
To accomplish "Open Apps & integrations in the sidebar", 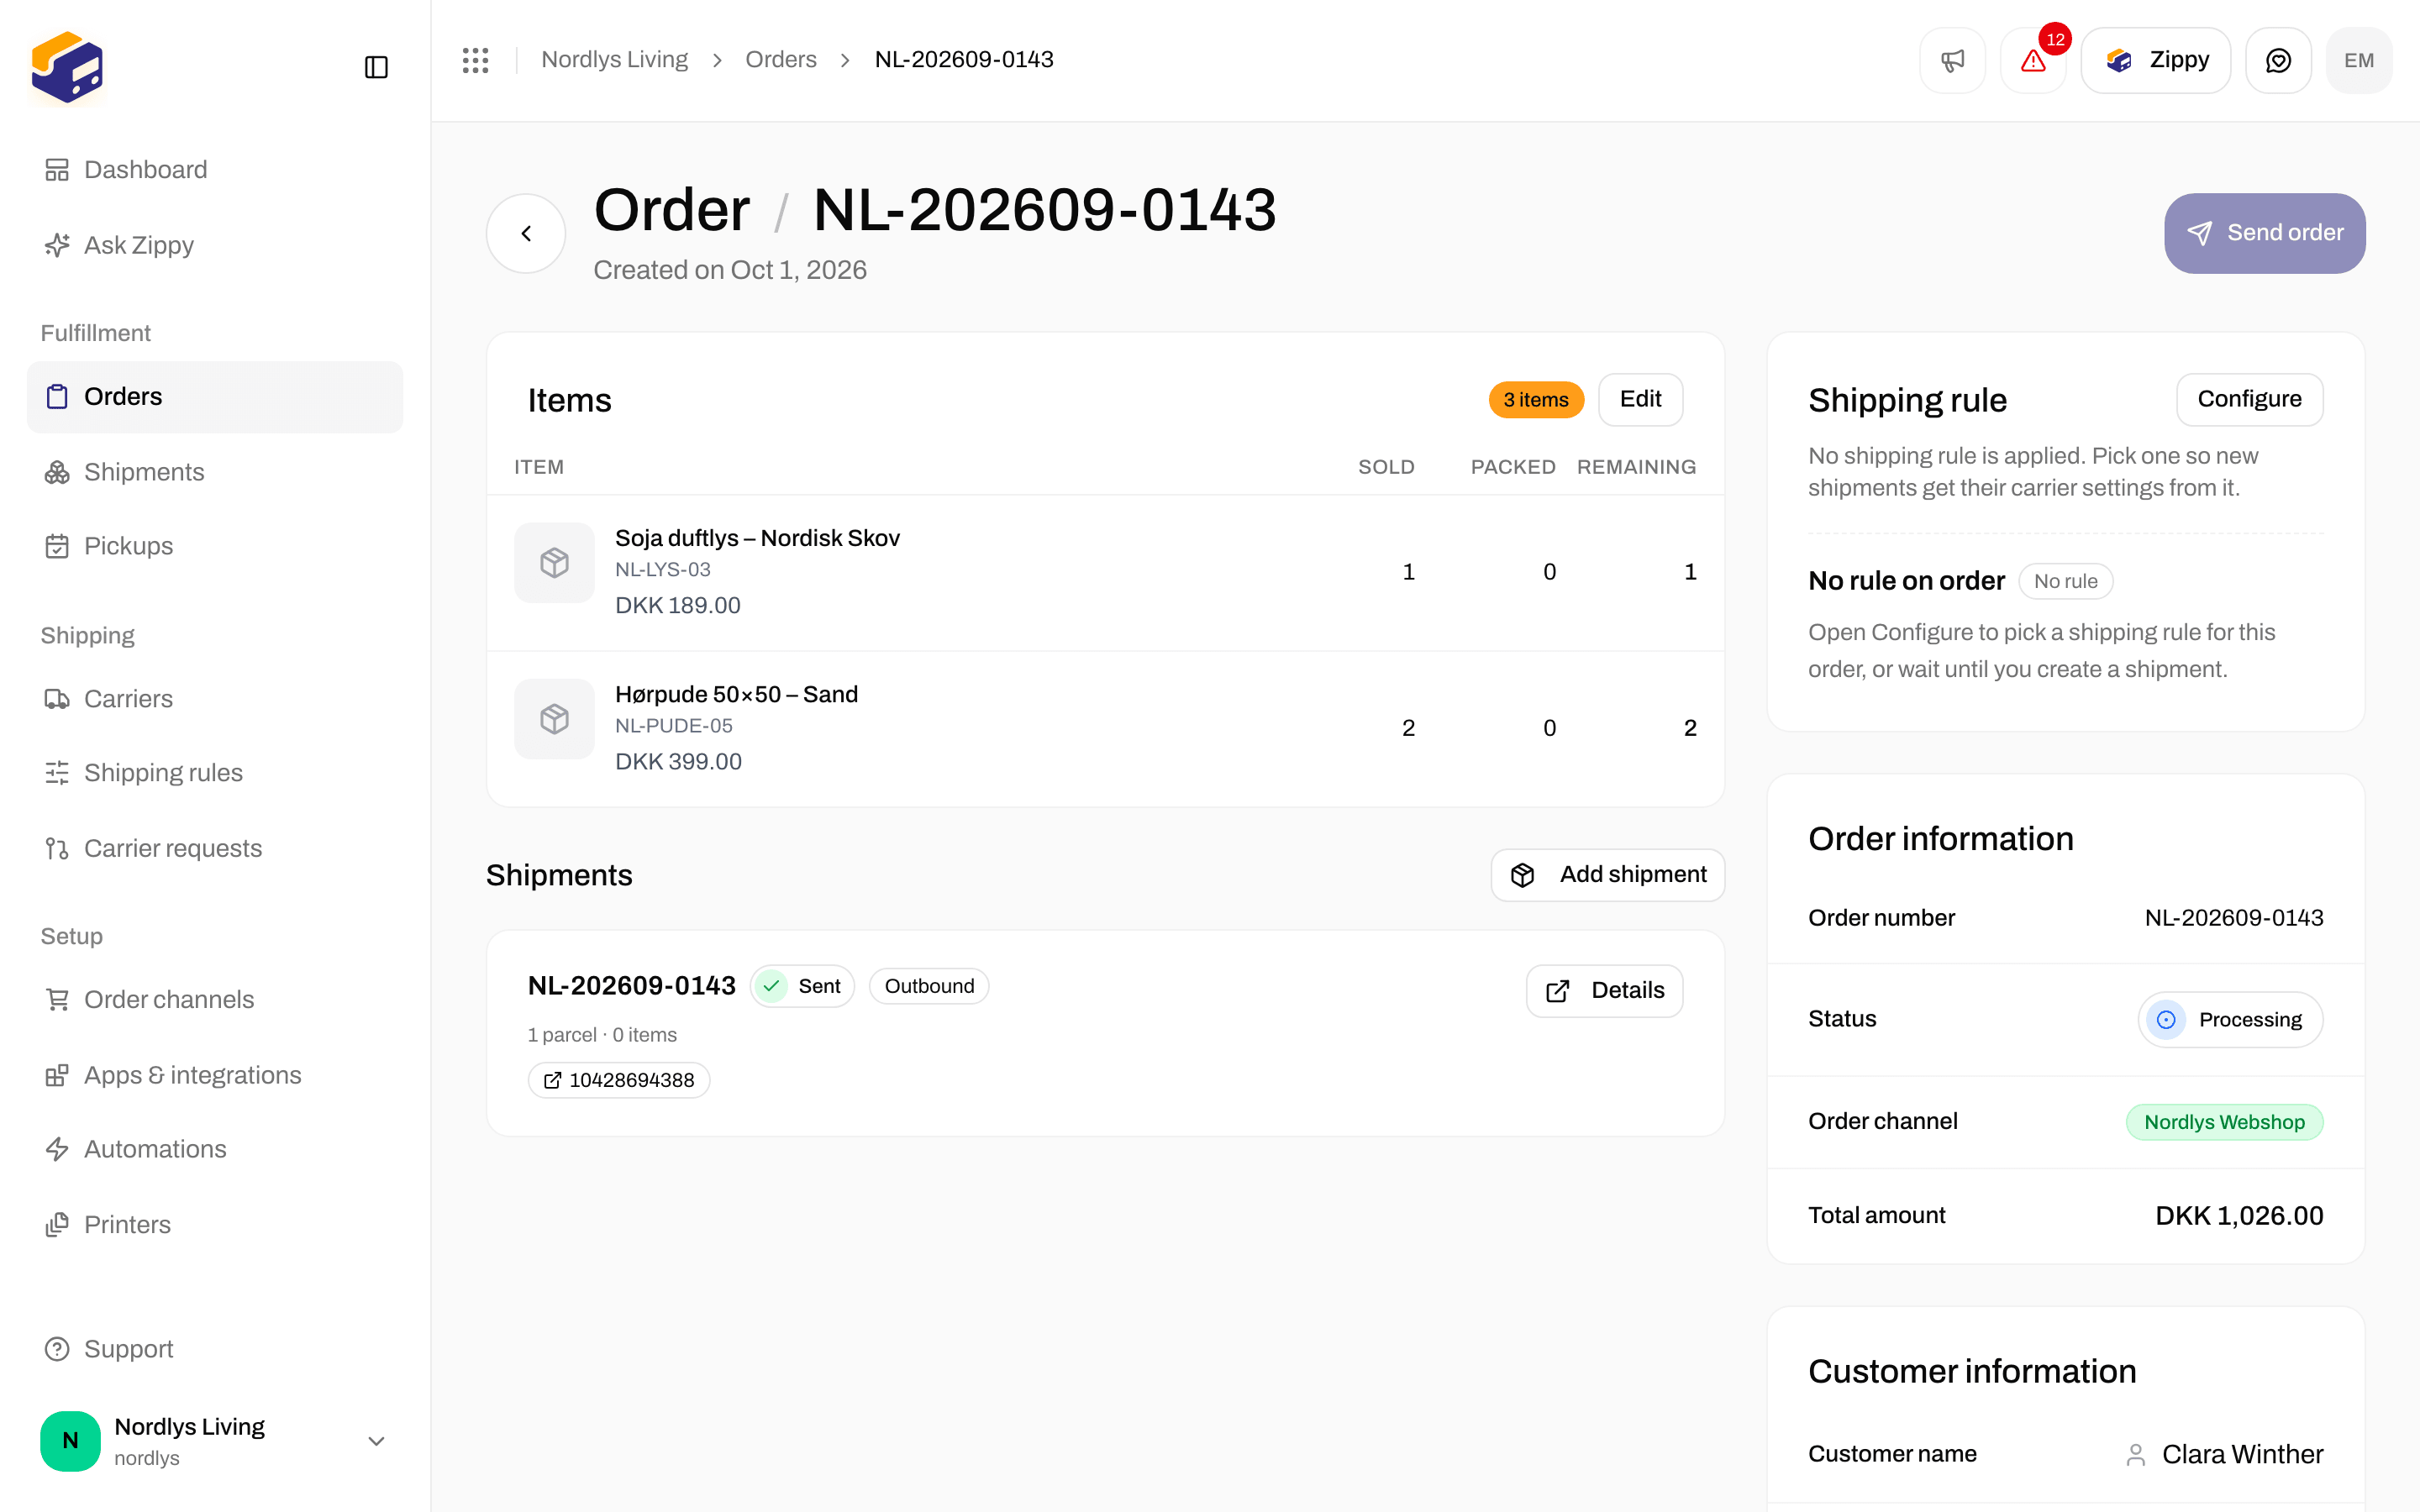I will point(215,1075).
